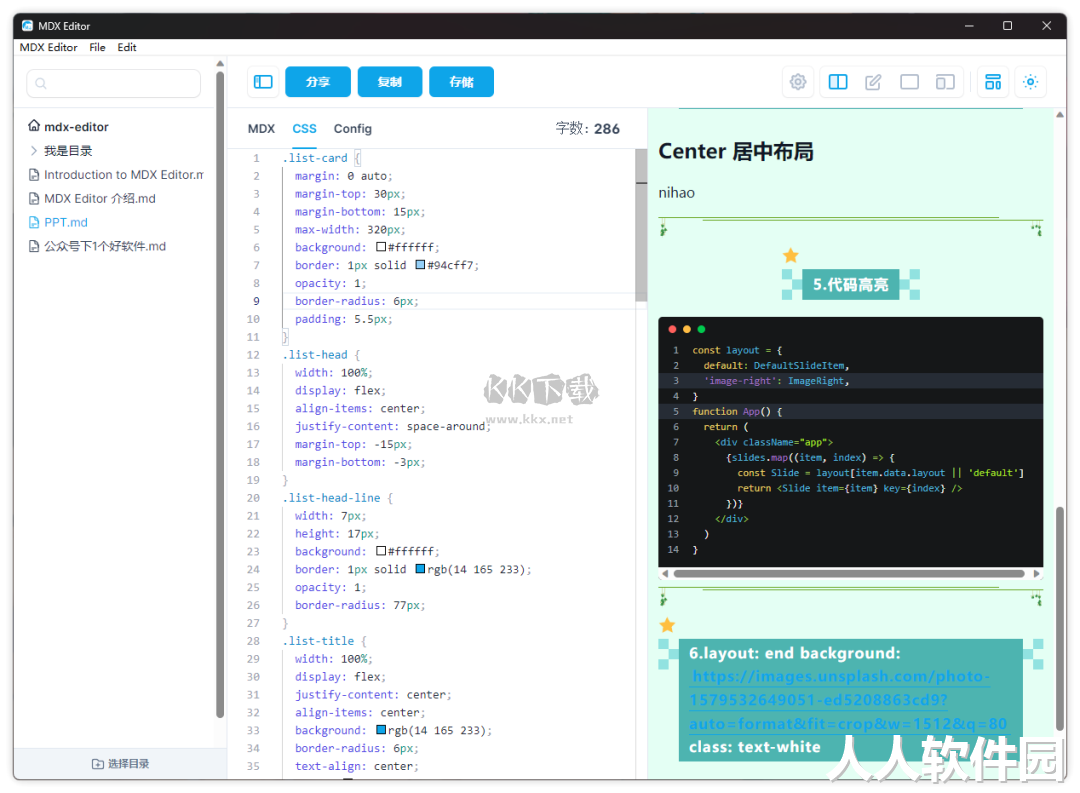Focus the sidebar search input field
The height and width of the screenshot is (793, 1080).
click(x=114, y=83)
